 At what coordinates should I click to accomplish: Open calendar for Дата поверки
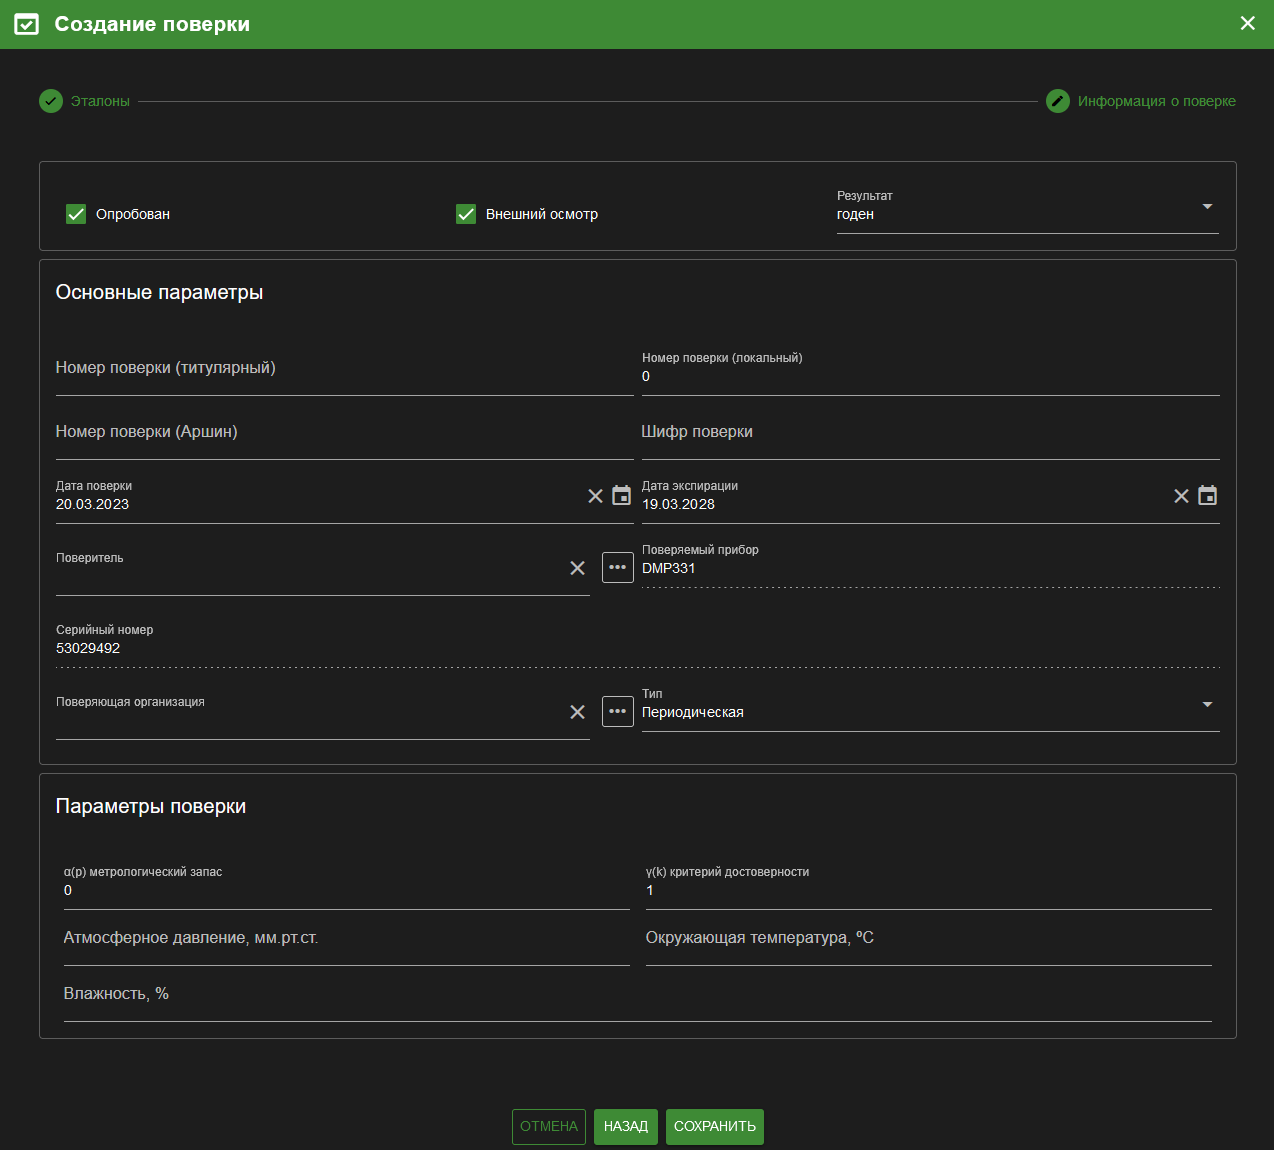pos(621,496)
